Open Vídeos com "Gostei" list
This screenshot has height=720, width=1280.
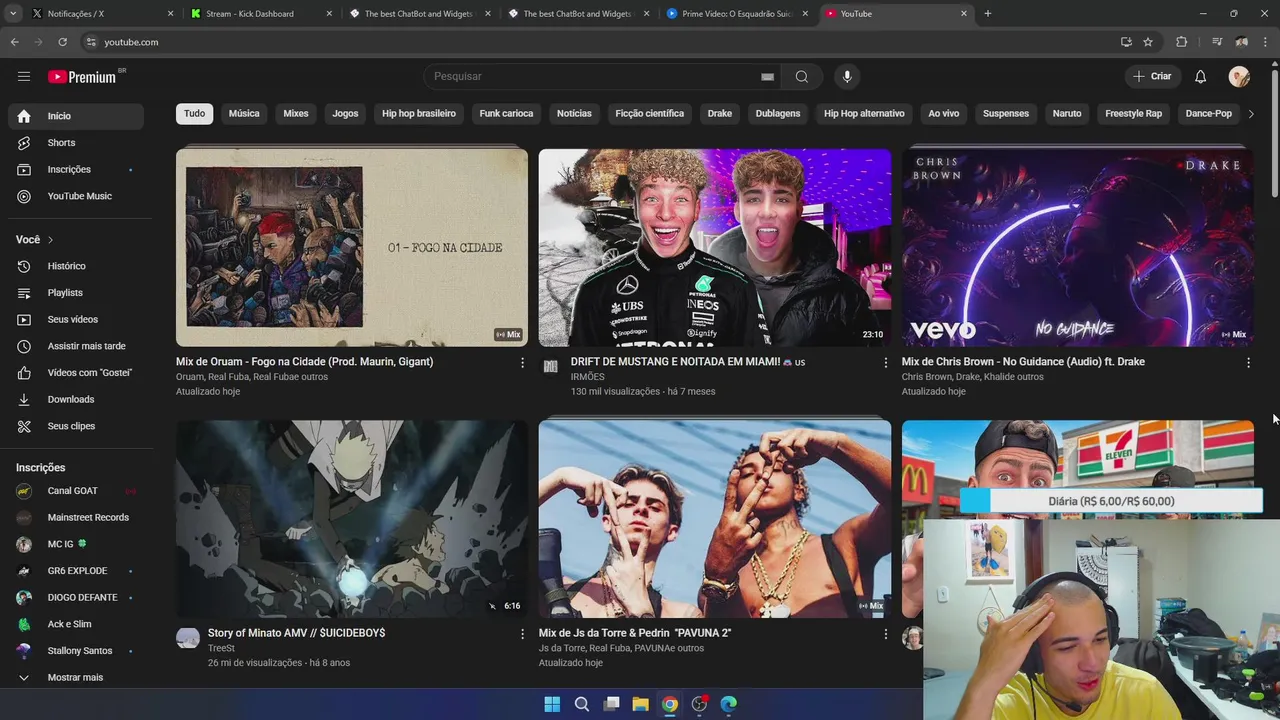pos(76,373)
